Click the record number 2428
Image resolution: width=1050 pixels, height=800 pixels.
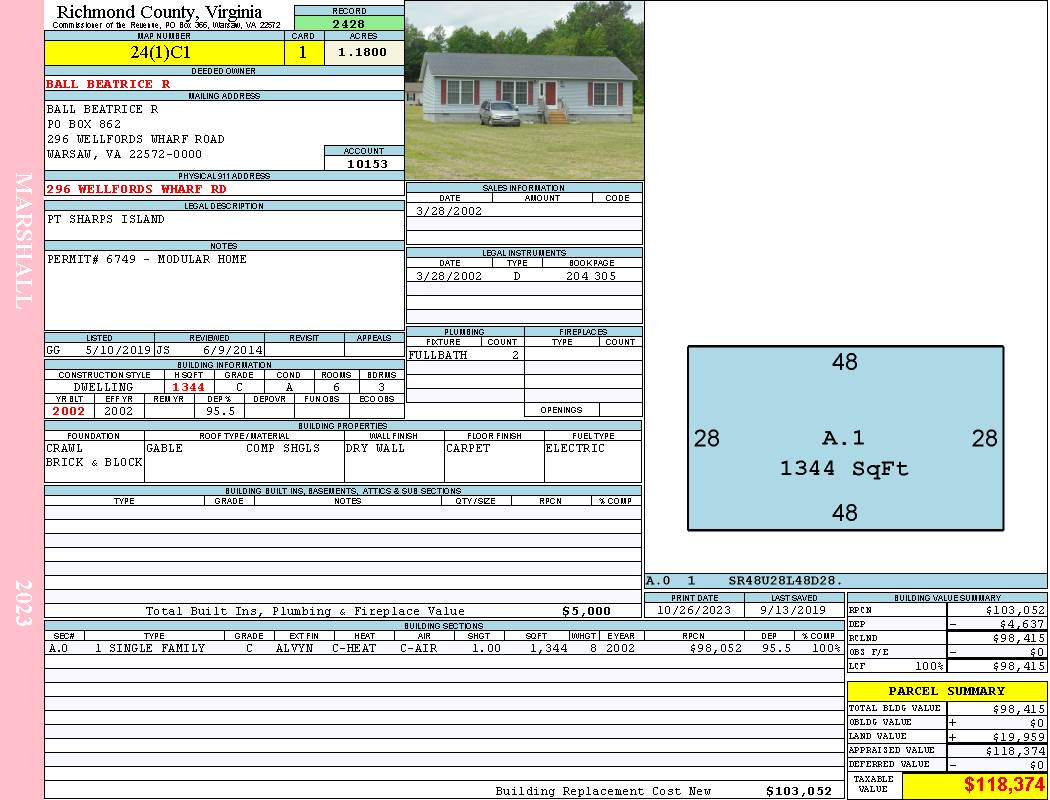point(349,23)
